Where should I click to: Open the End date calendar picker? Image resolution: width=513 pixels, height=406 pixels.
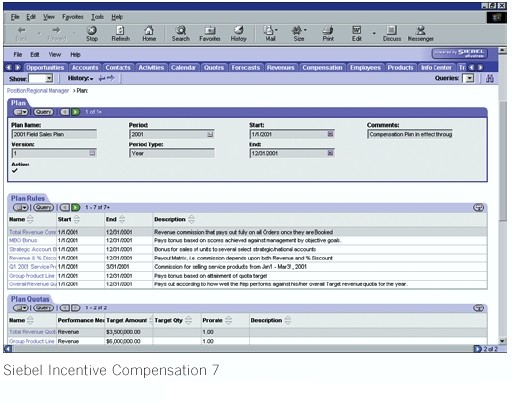[x=330, y=153]
